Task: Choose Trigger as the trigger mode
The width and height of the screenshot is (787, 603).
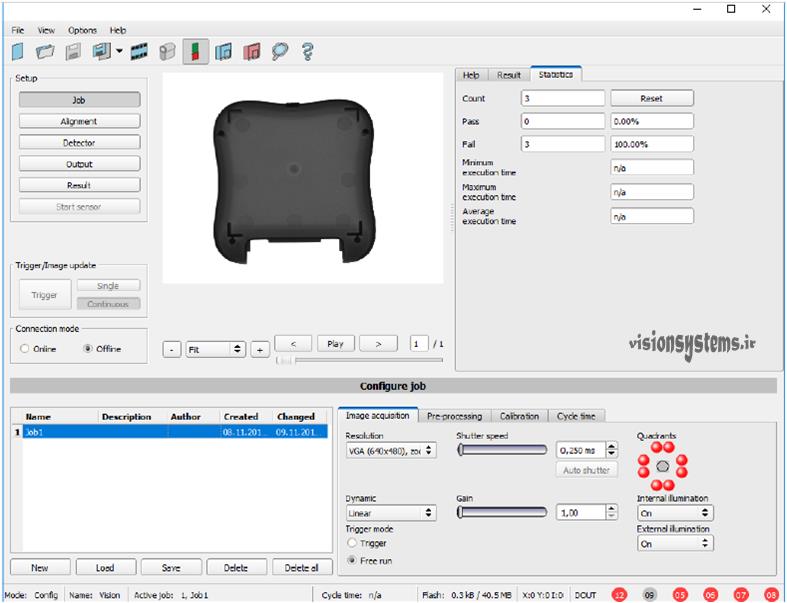Action: point(351,542)
